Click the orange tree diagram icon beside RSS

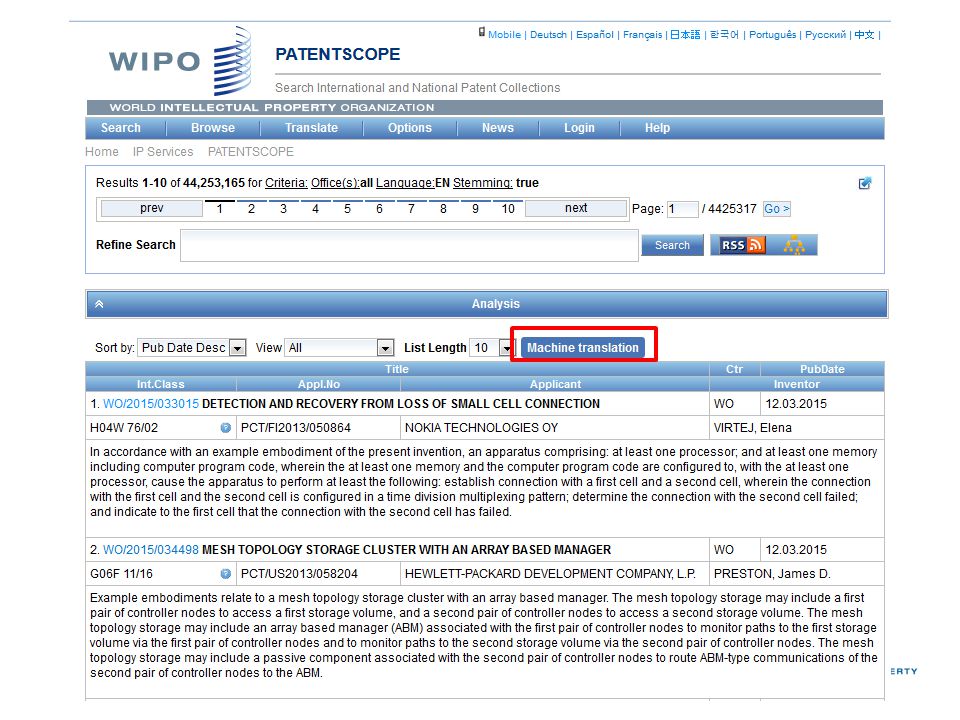pyautogui.click(x=793, y=245)
